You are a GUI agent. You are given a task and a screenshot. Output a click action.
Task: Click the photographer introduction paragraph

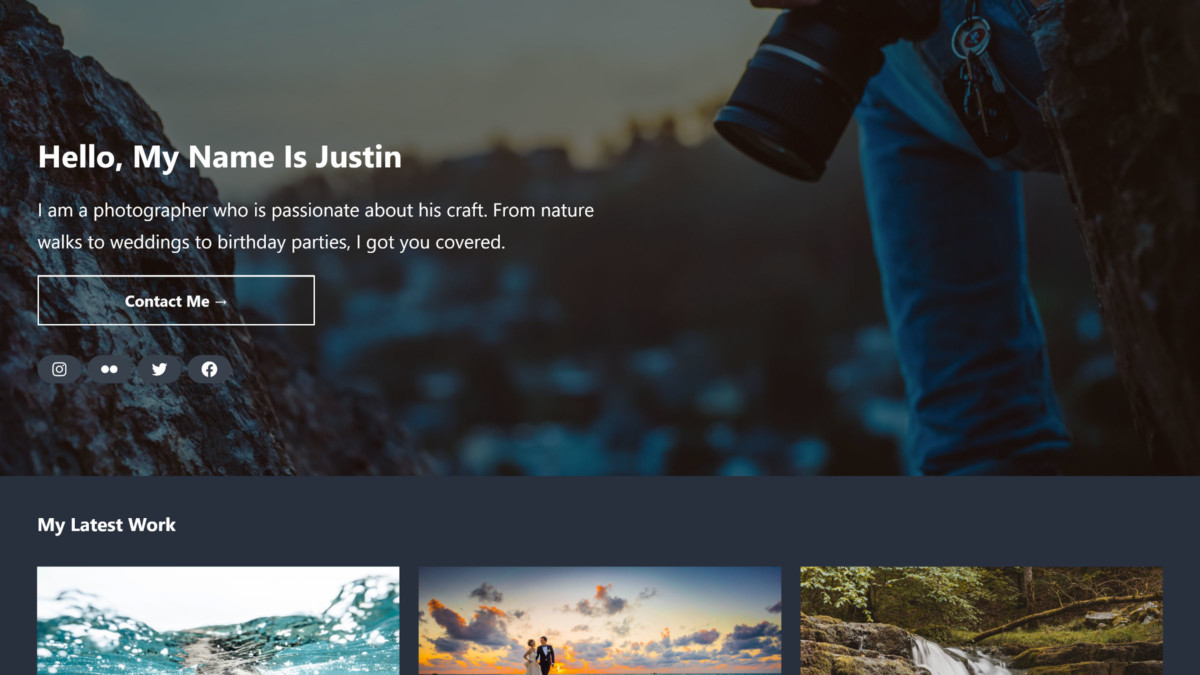pyautogui.click(x=316, y=226)
